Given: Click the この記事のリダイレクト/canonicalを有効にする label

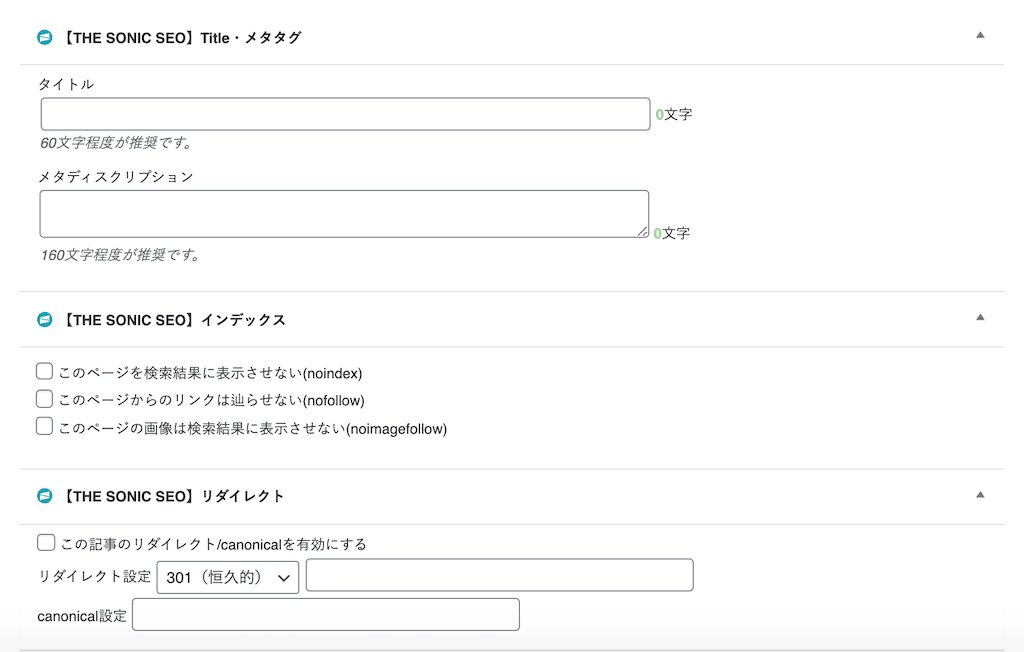Looking at the screenshot, I should click(x=214, y=544).
